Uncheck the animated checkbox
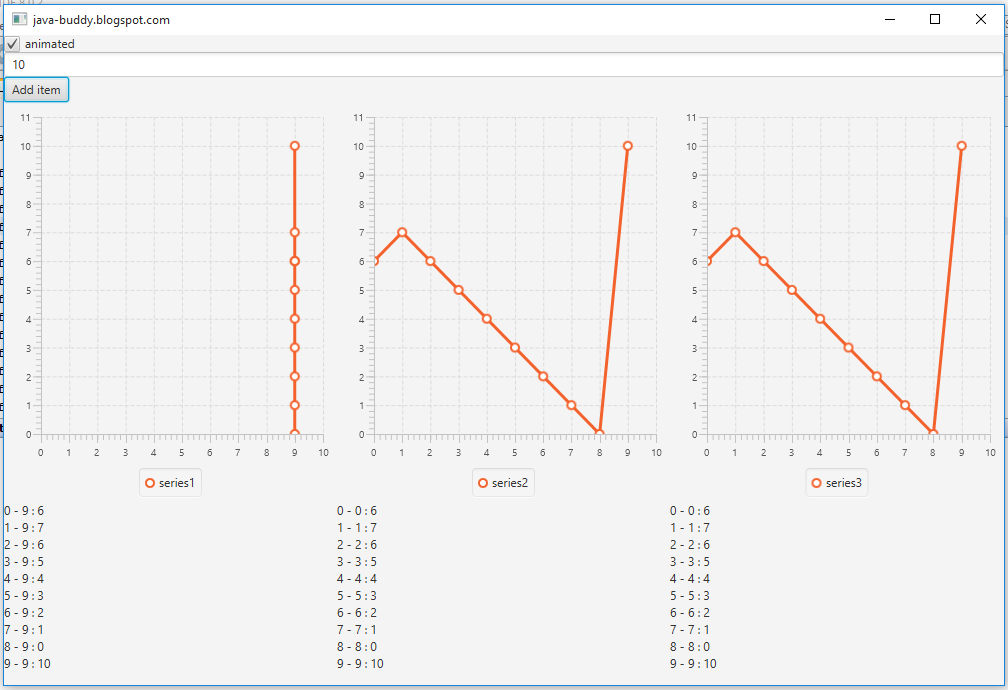The width and height of the screenshot is (1008, 690). [11, 43]
